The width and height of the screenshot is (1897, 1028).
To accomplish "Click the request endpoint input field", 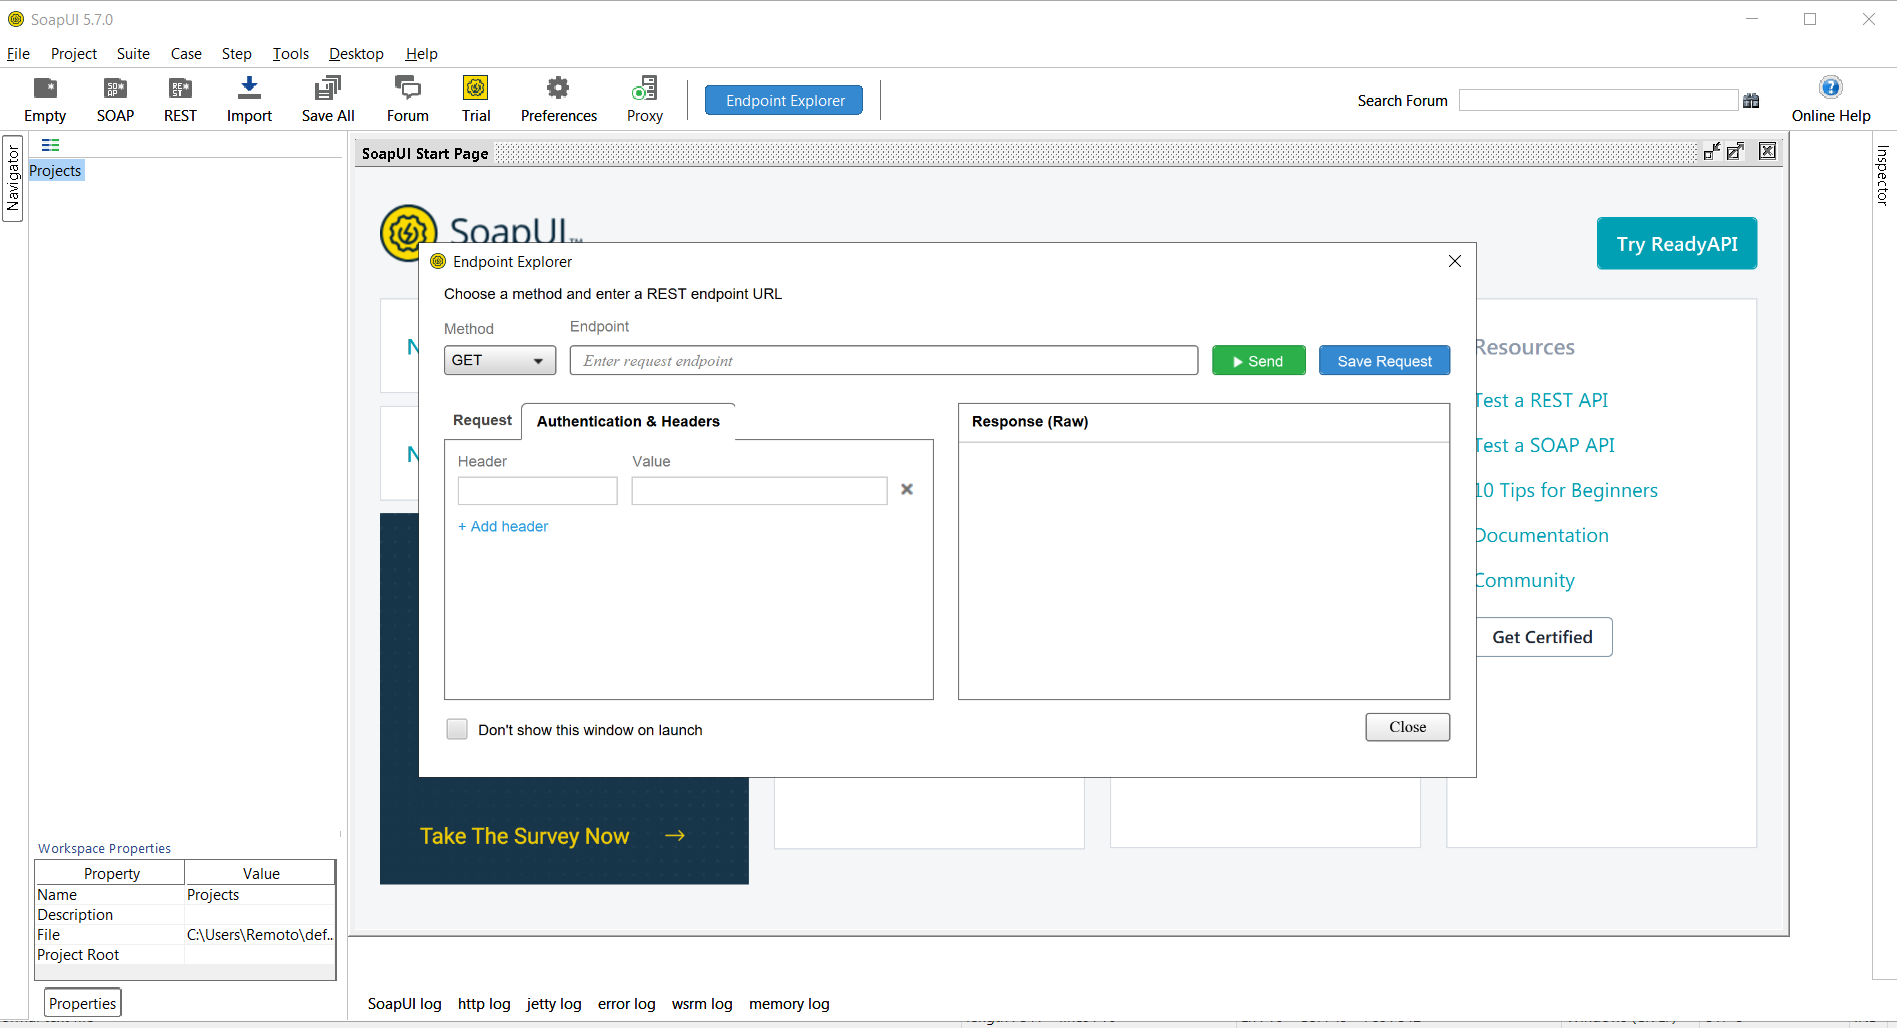I will [883, 361].
